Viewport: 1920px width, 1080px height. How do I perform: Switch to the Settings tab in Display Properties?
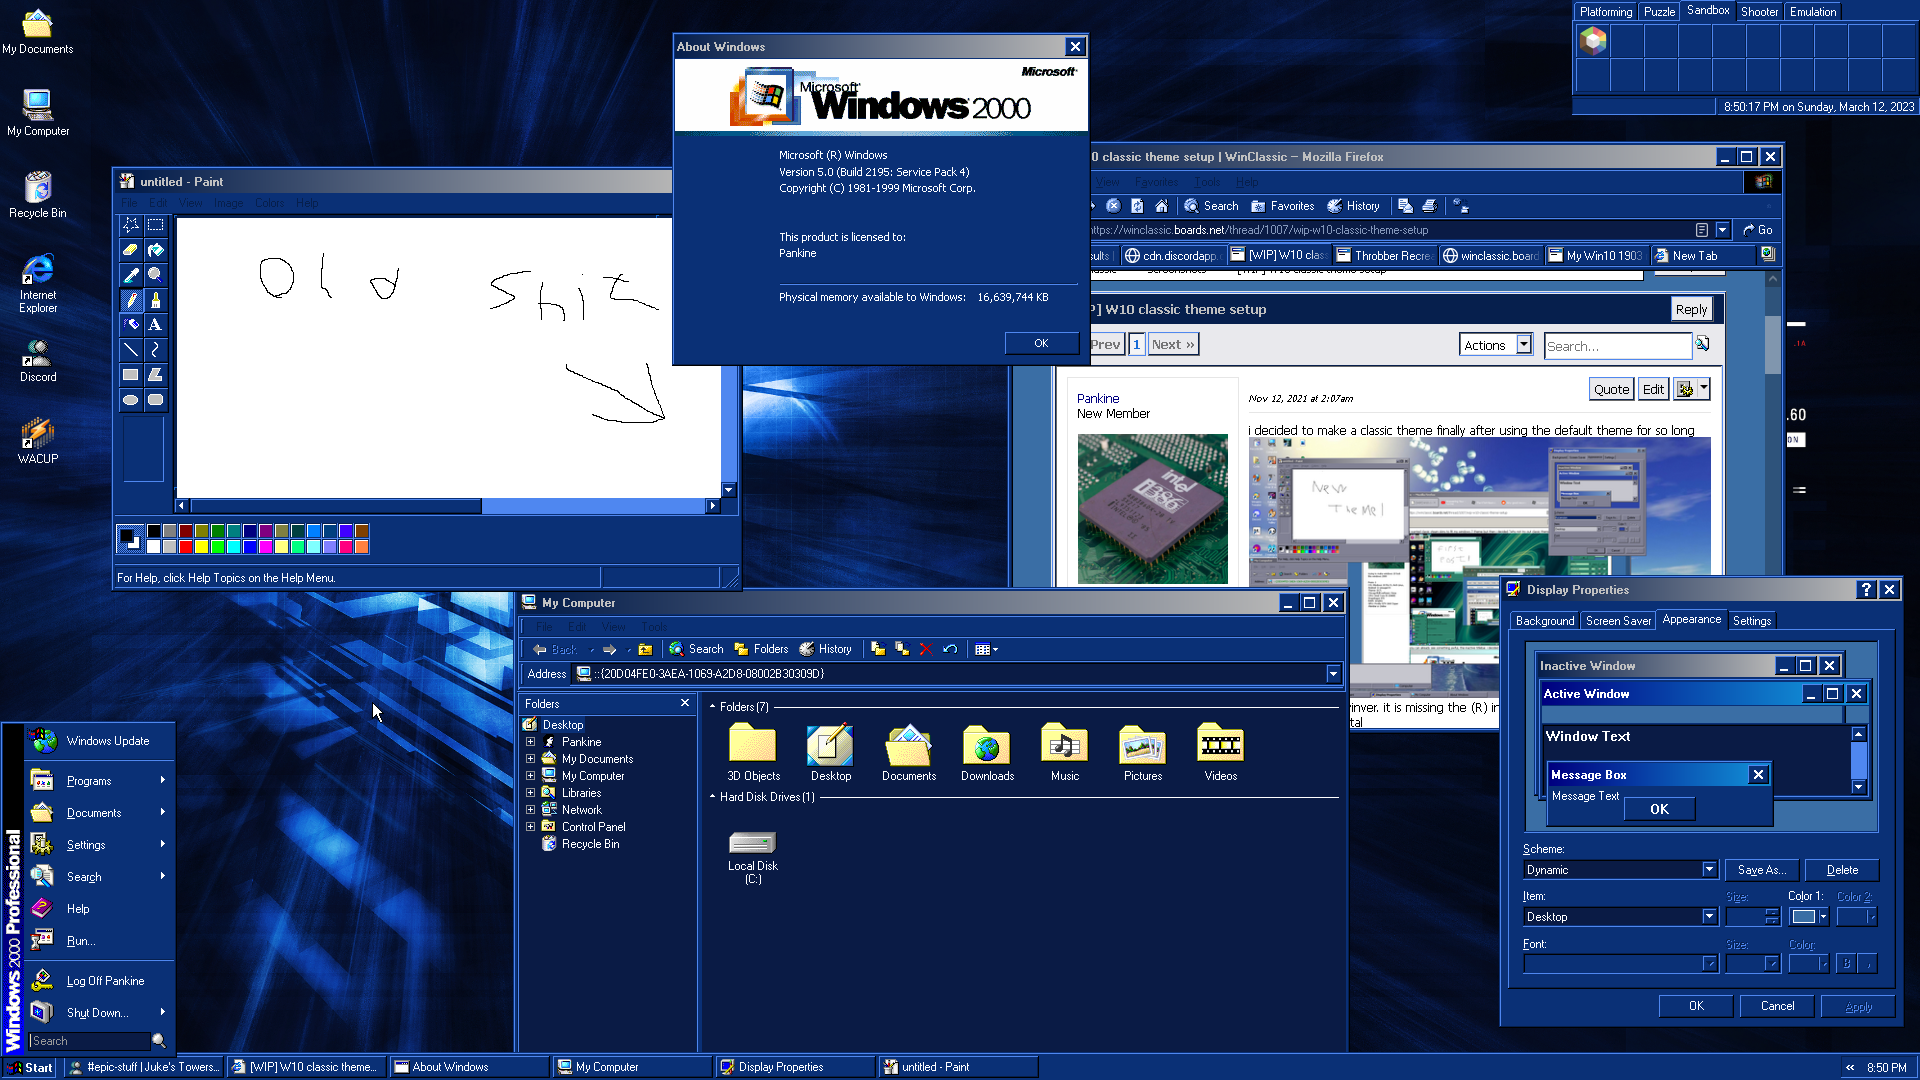tap(1752, 621)
